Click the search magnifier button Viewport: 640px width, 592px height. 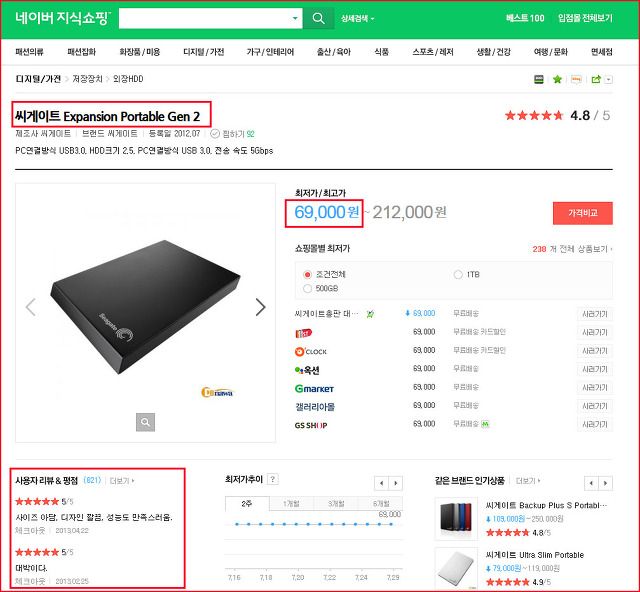pos(318,18)
